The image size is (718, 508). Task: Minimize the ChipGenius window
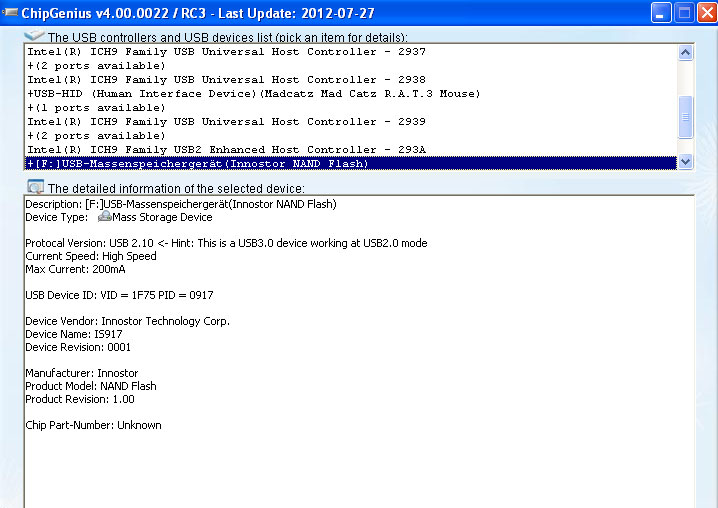[661, 13]
